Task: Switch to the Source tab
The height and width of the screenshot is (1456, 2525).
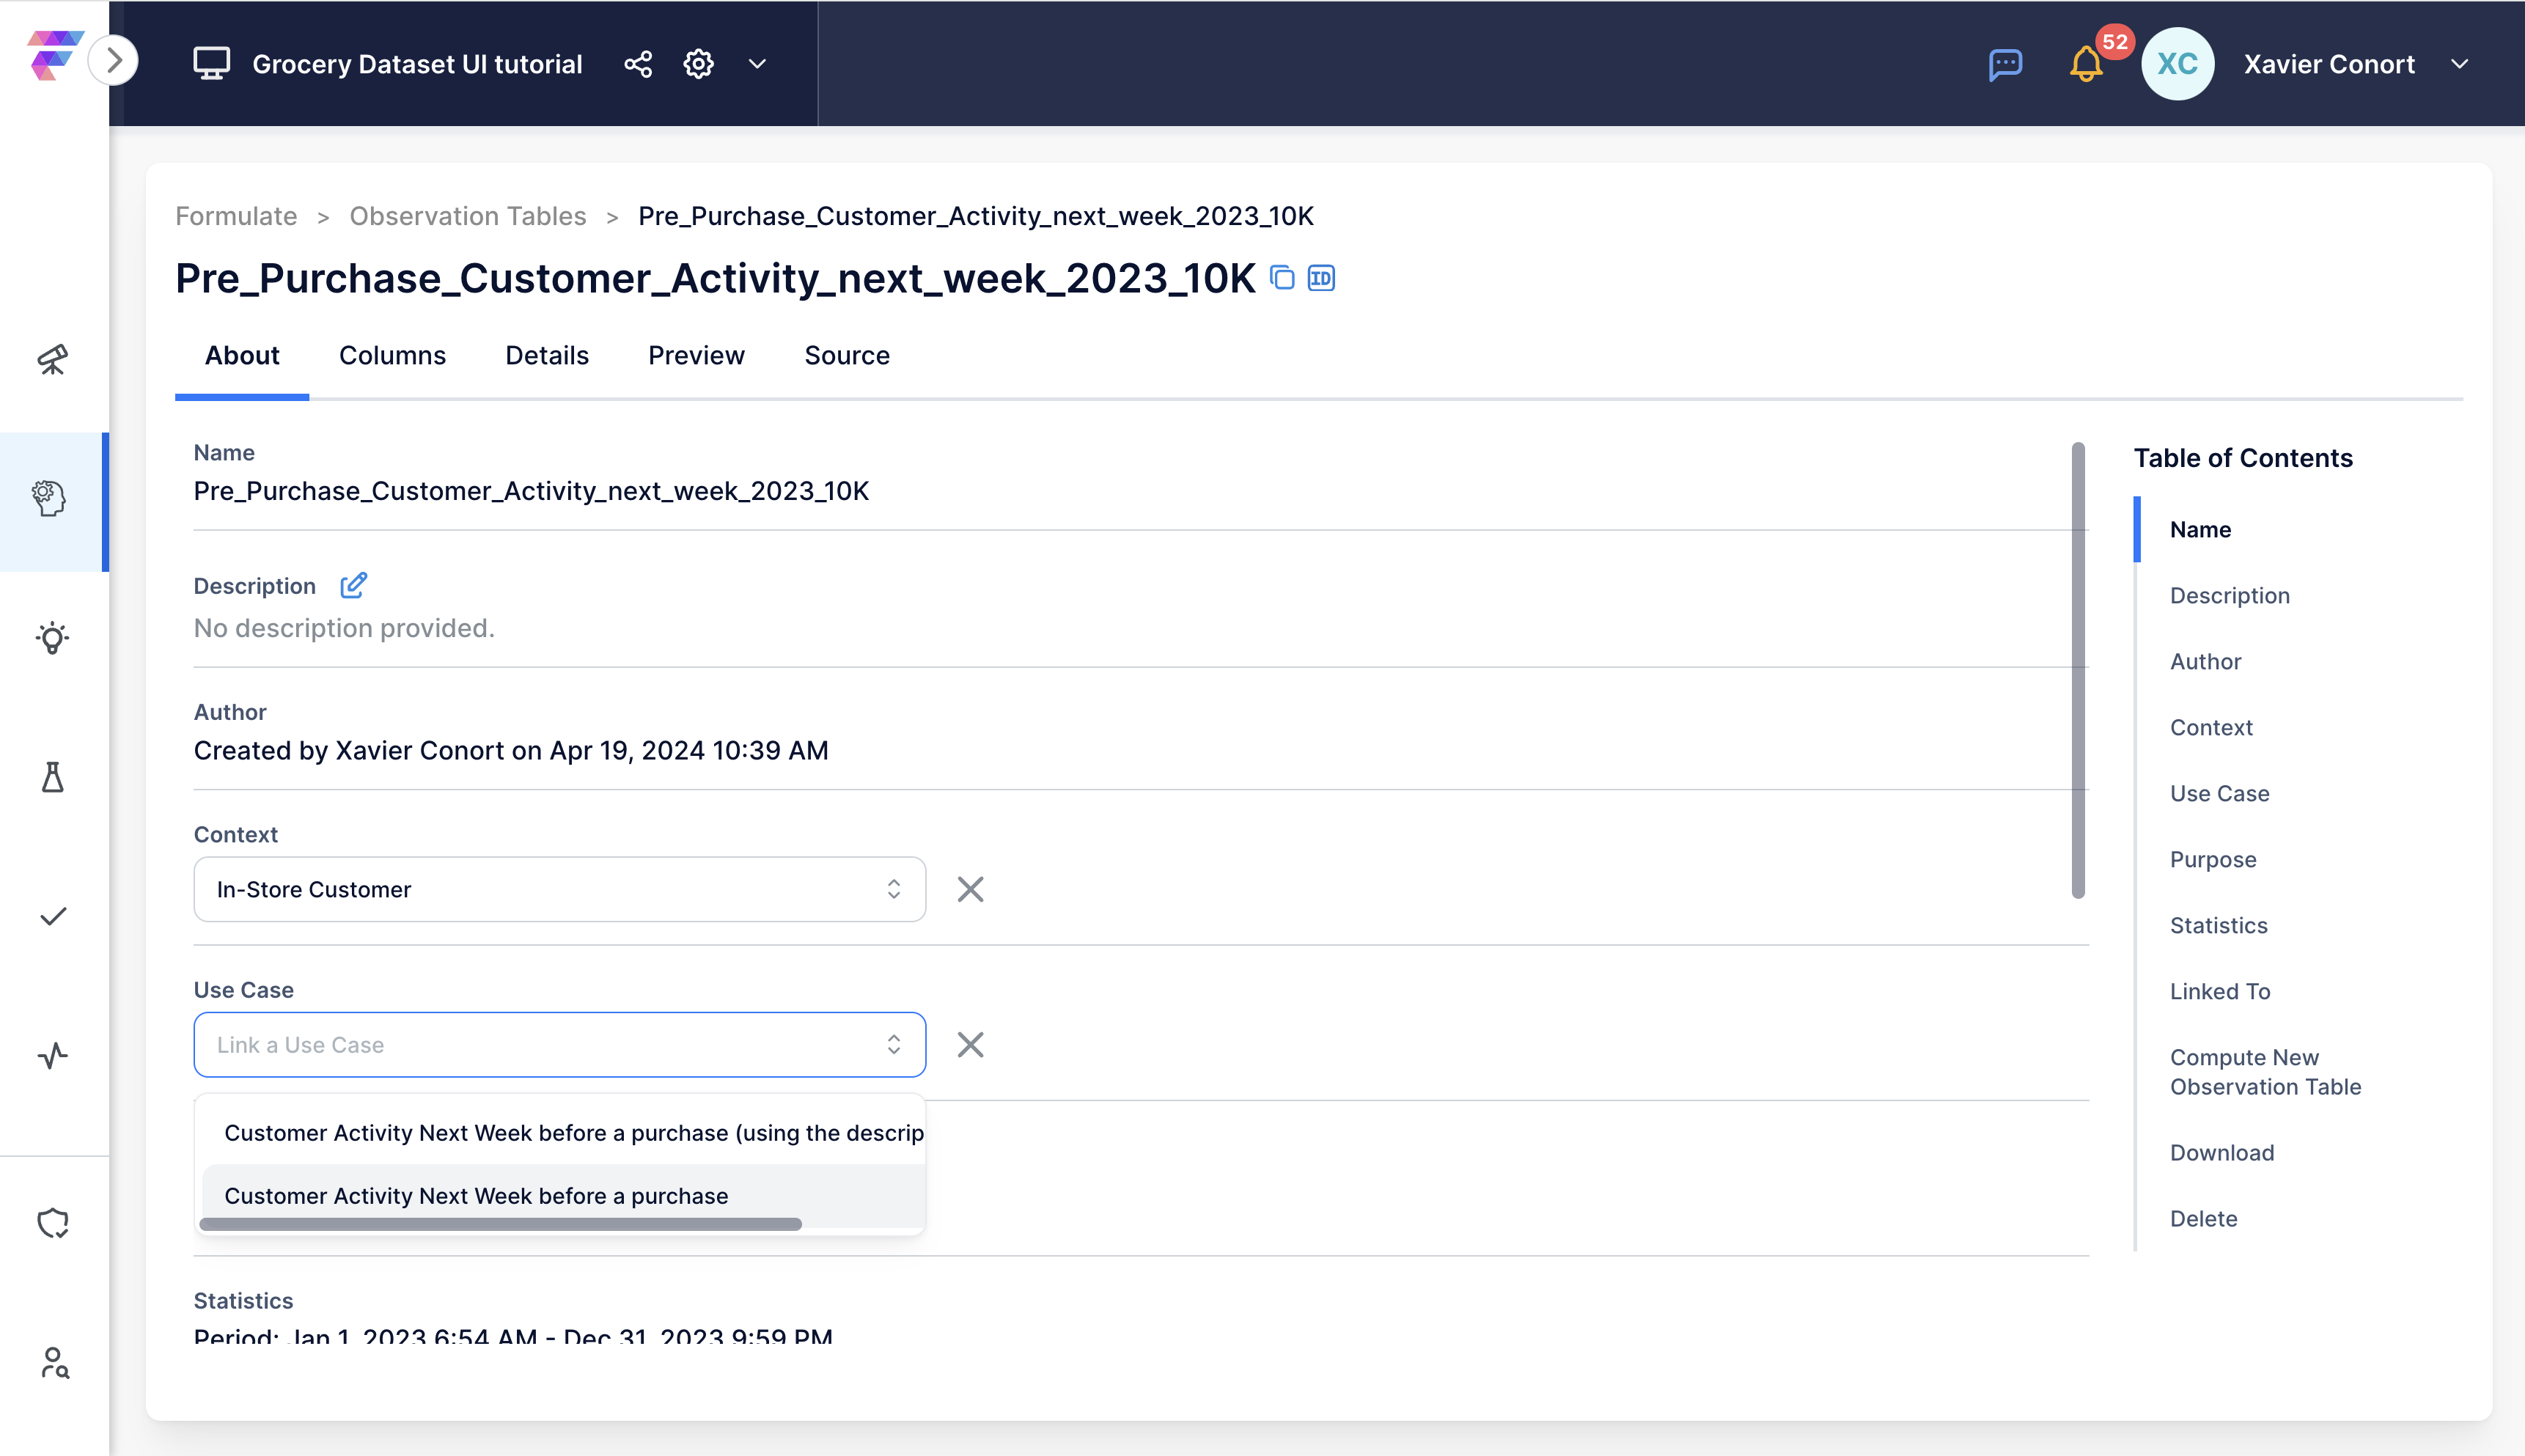Action: pos(847,355)
